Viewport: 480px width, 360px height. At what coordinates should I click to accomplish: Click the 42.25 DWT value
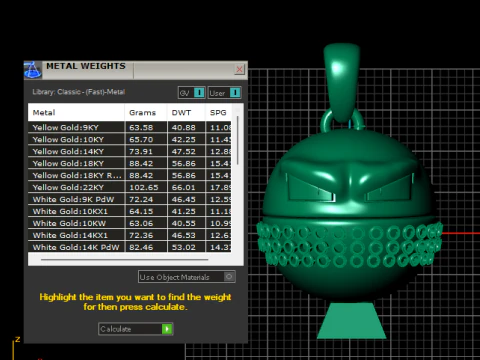[184, 140]
